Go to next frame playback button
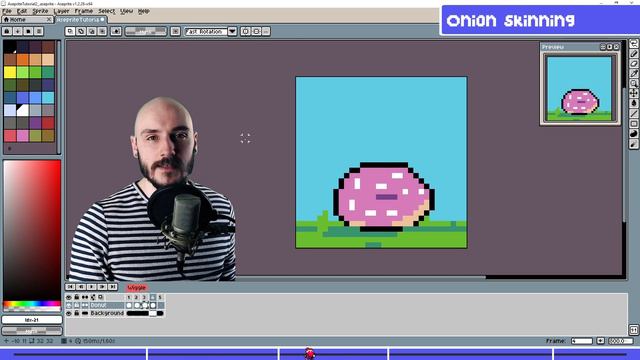The height and width of the screenshot is (360, 640). click(x=102, y=287)
